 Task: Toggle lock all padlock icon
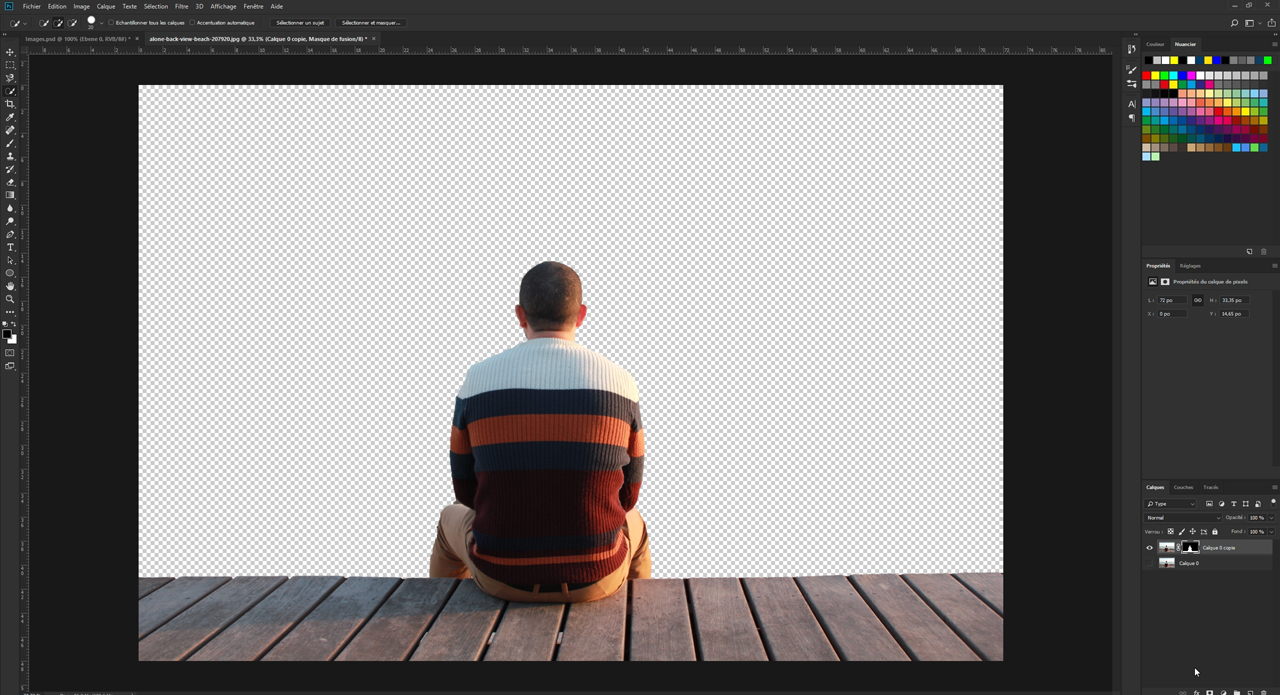1215,531
